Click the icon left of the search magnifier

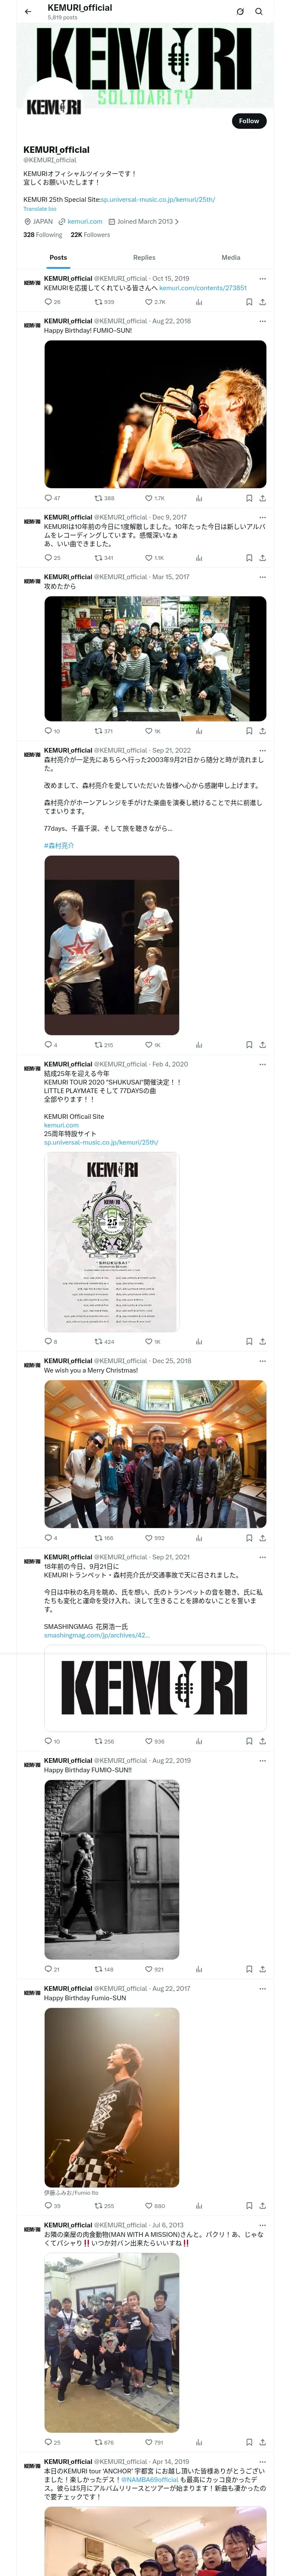coord(240,12)
